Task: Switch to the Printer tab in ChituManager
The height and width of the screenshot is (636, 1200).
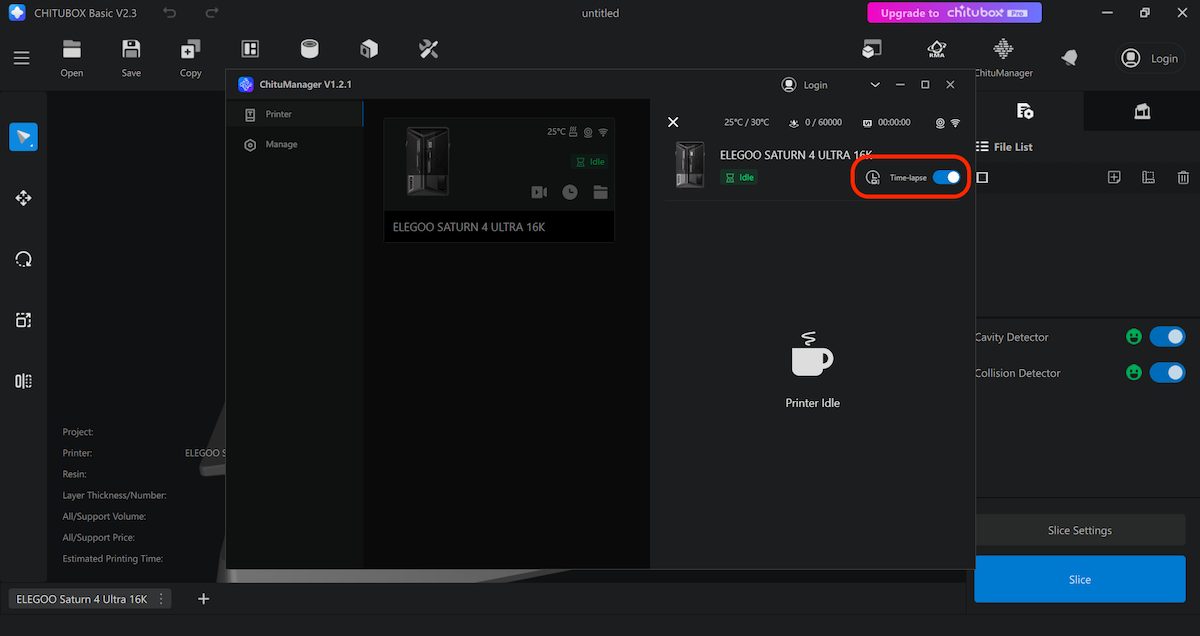Action: pyautogui.click(x=295, y=115)
